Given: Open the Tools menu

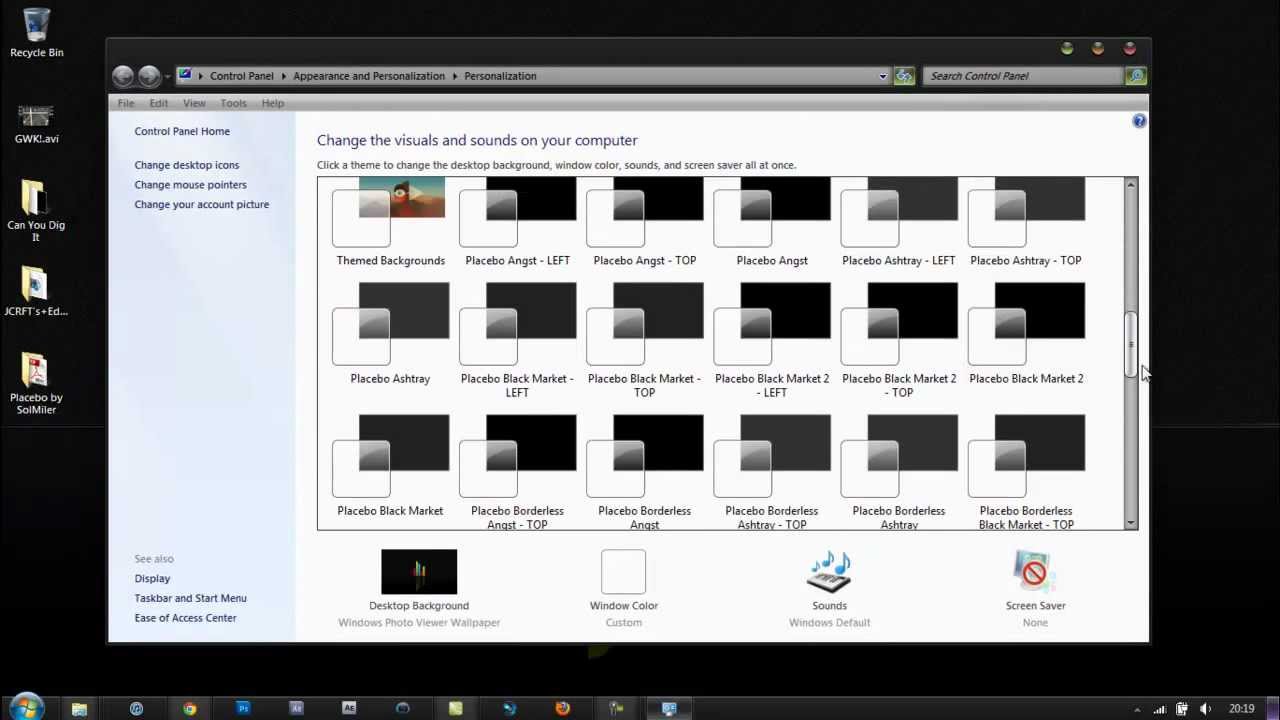Looking at the screenshot, I should [233, 103].
